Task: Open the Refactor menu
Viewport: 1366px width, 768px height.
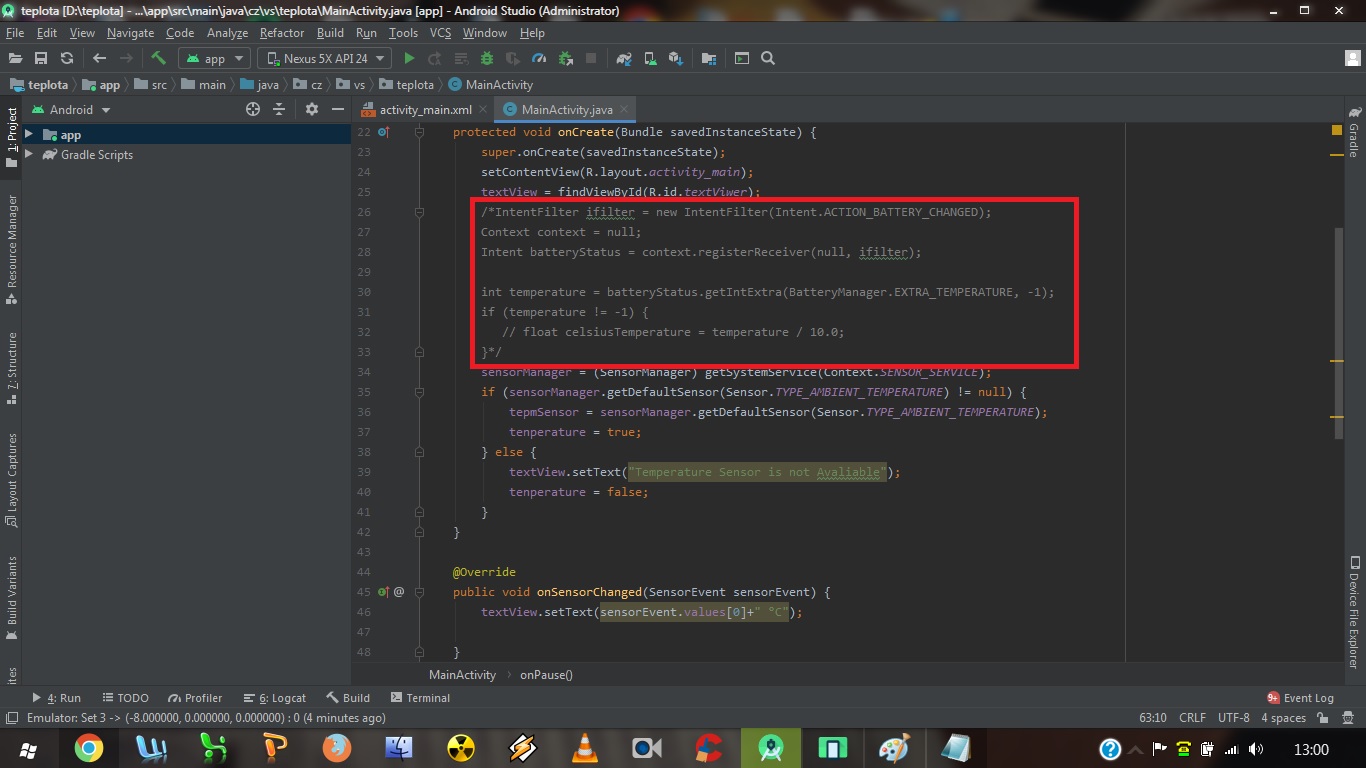Action: (282, 33)
